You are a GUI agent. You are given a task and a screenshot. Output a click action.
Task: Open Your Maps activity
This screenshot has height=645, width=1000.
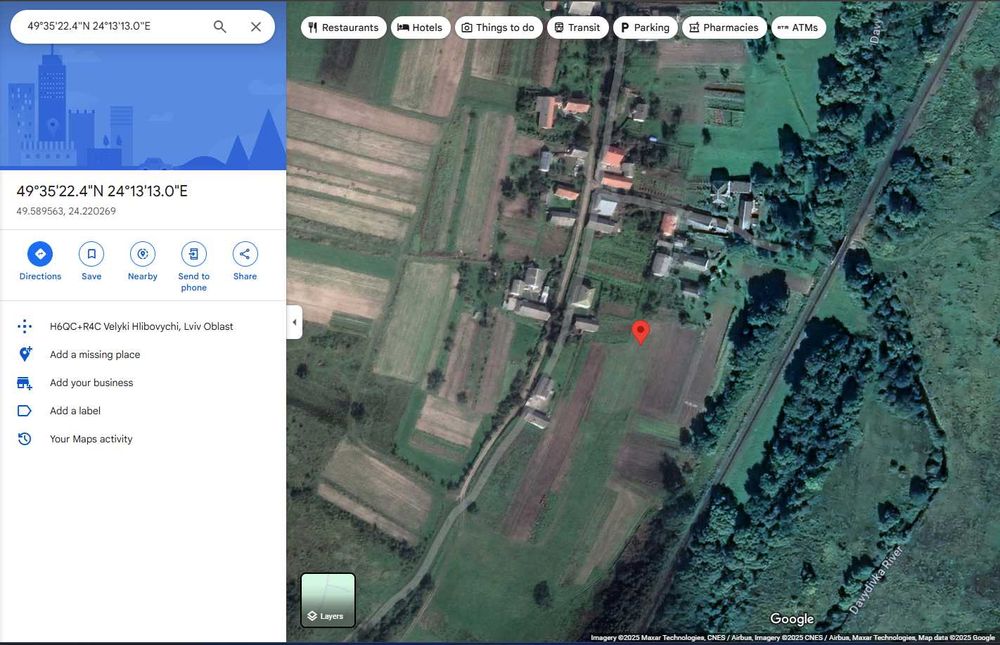tap(91, 439)
